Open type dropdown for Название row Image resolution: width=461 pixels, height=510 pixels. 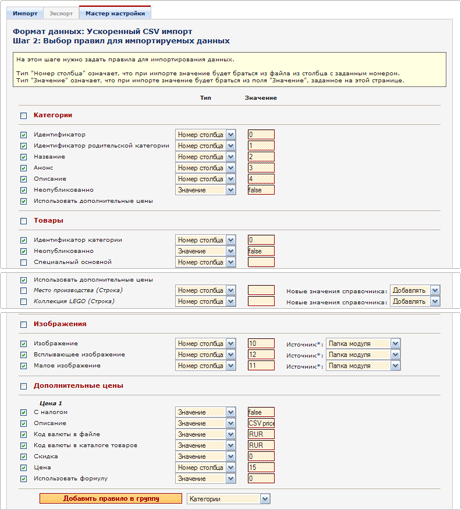(x=206, y=157)
